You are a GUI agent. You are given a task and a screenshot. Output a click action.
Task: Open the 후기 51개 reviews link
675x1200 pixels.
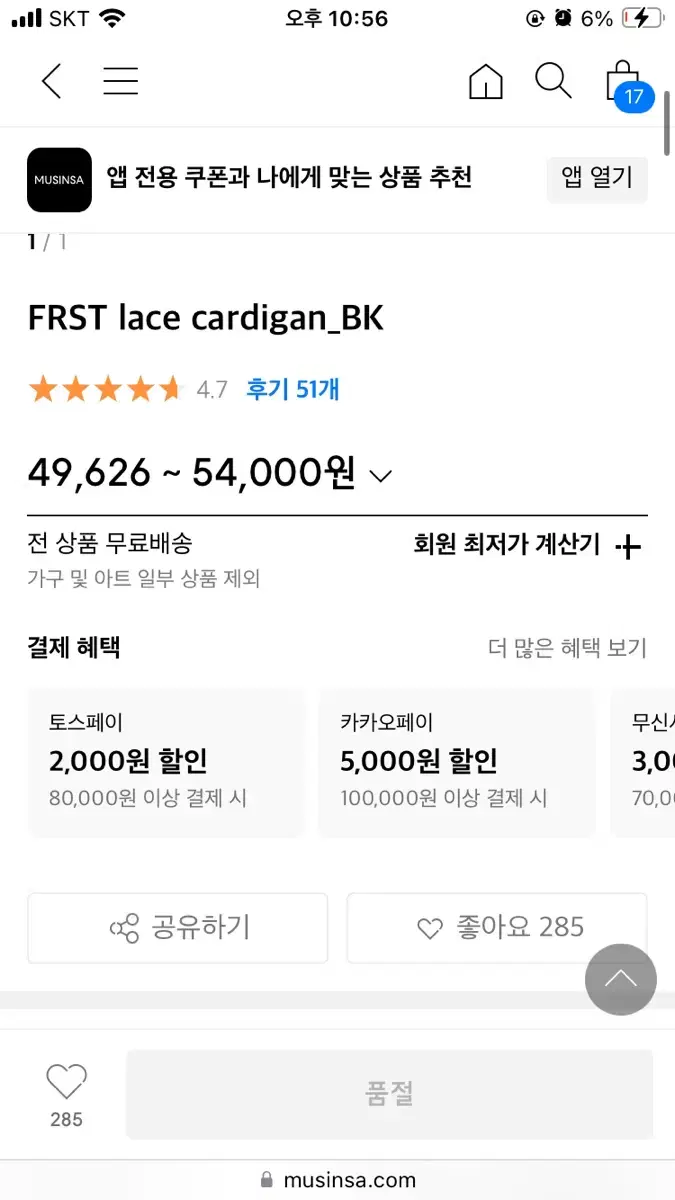point(293,389)
